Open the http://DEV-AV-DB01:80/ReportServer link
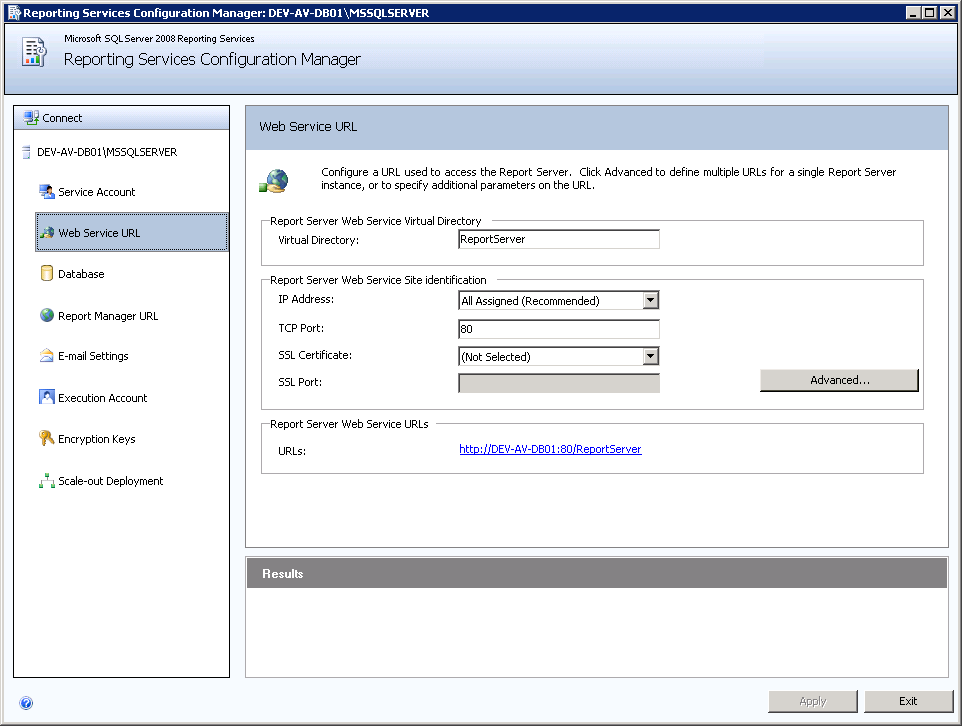The image size is (962, 726). pos(550,450)
